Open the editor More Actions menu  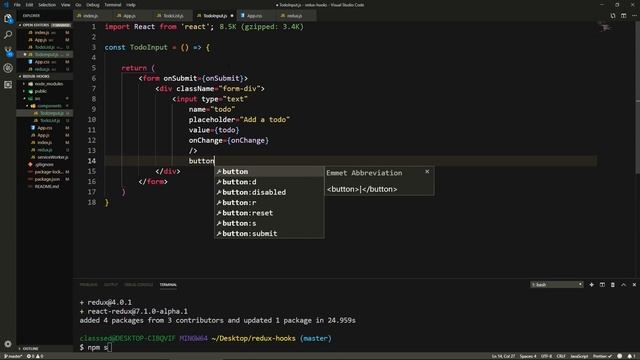point(634,16)
